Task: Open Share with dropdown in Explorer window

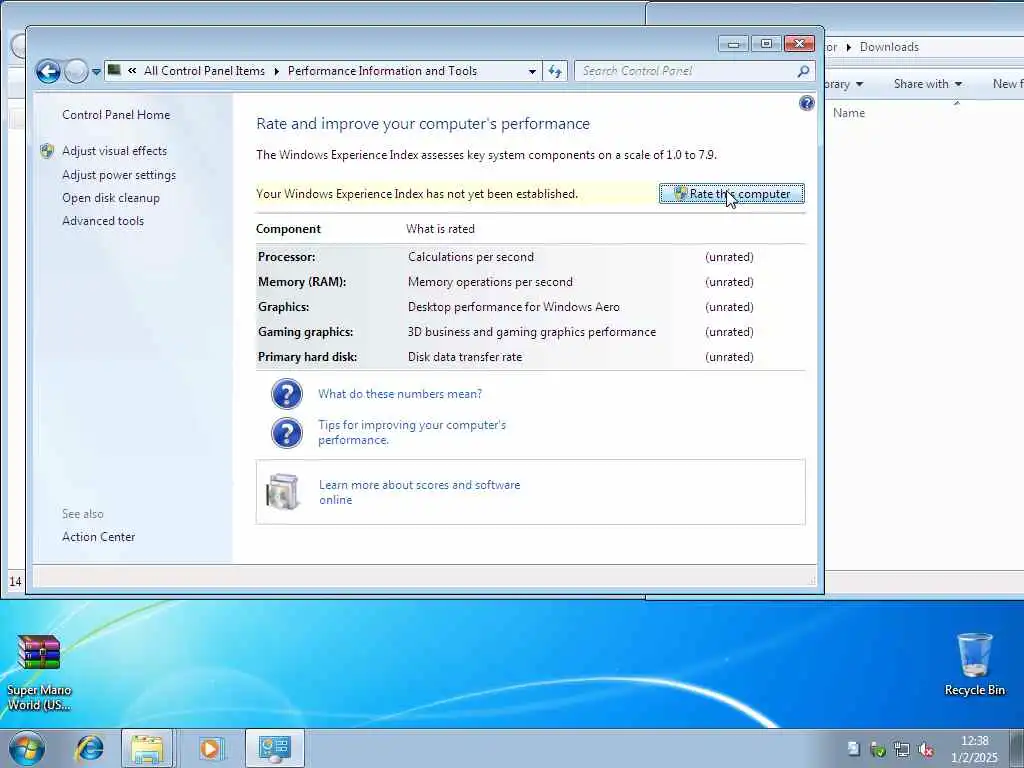Action: click(927, 84)
